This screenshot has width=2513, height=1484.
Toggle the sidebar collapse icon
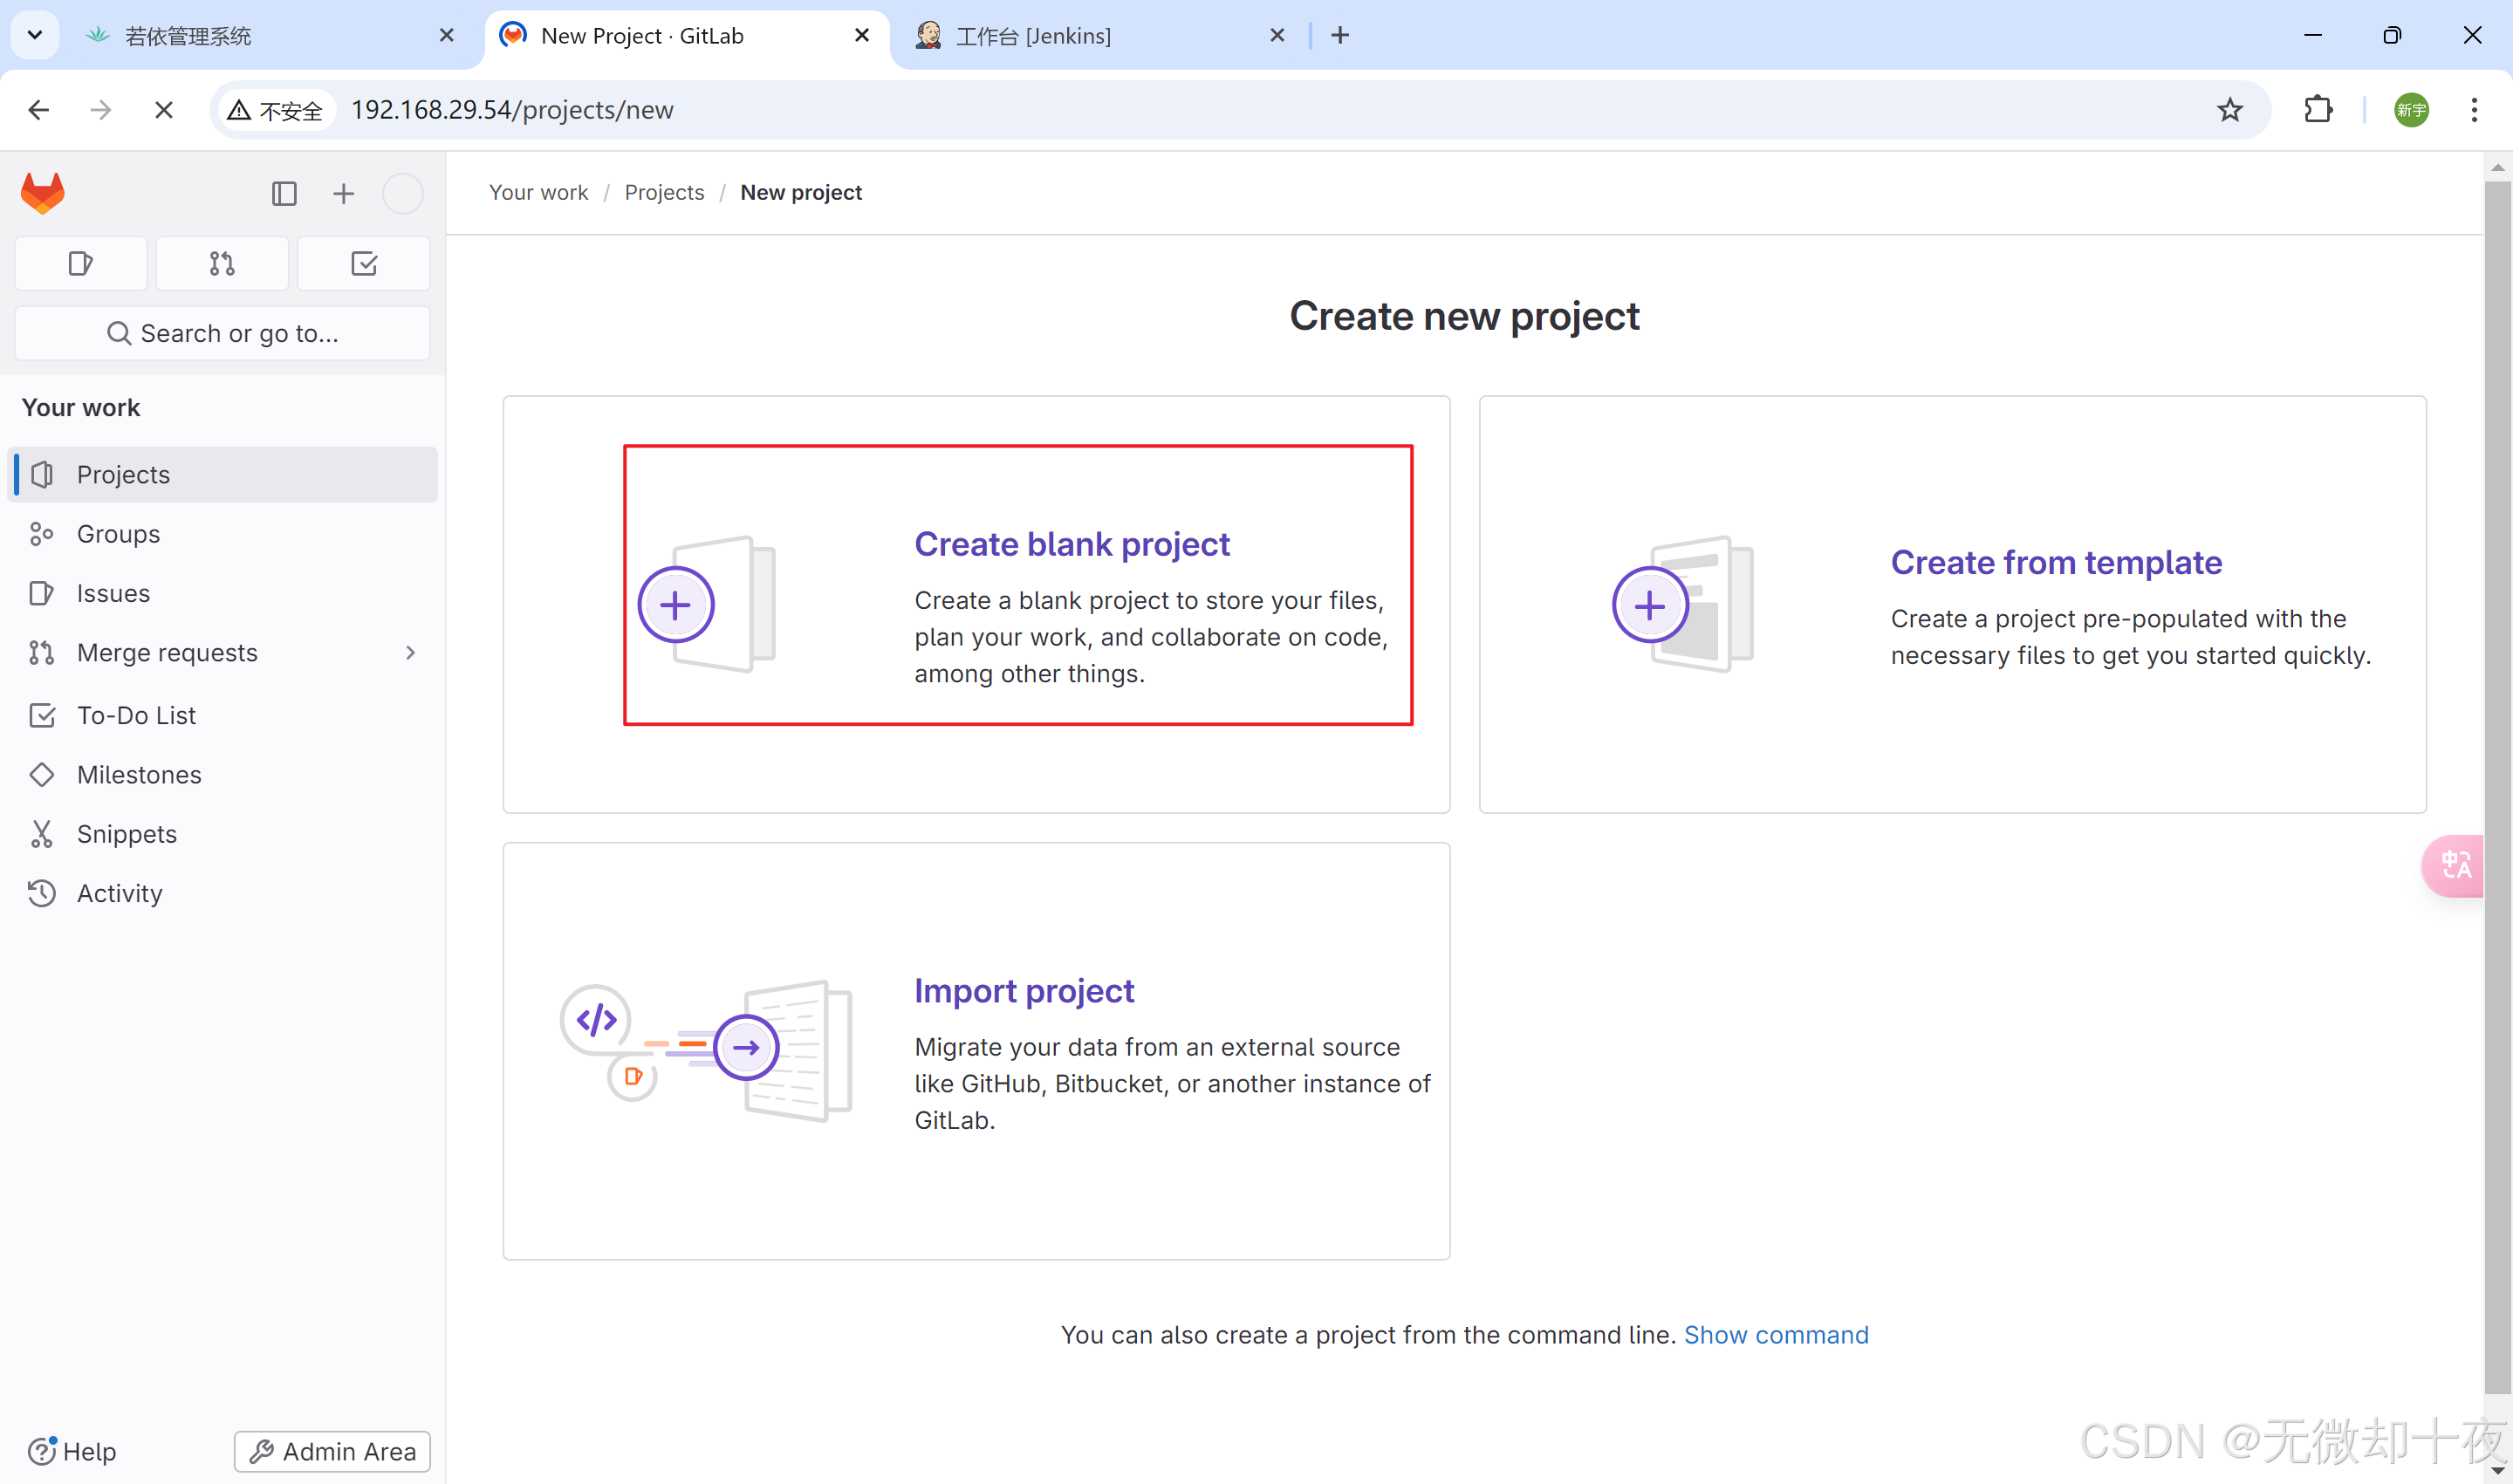(284, 193)
